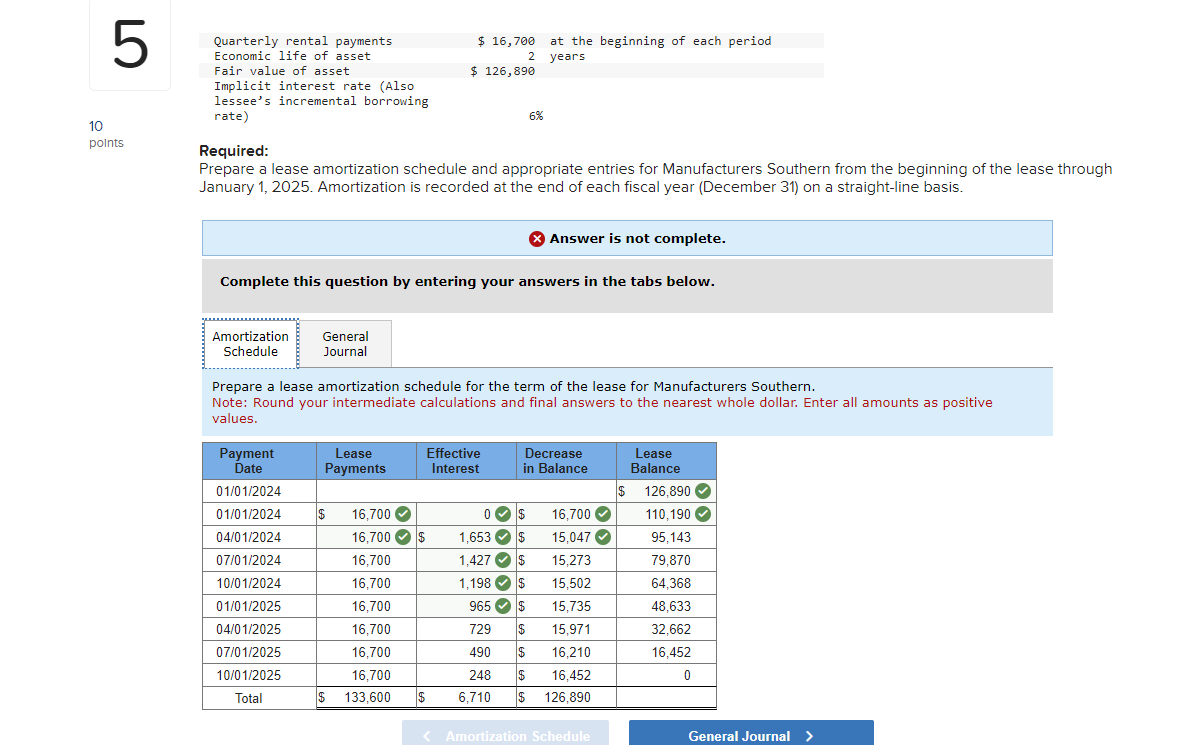This screenshot has width=1184, height=745.
Task: Select effective interest cell showing 248
Action: coord(466,676)
